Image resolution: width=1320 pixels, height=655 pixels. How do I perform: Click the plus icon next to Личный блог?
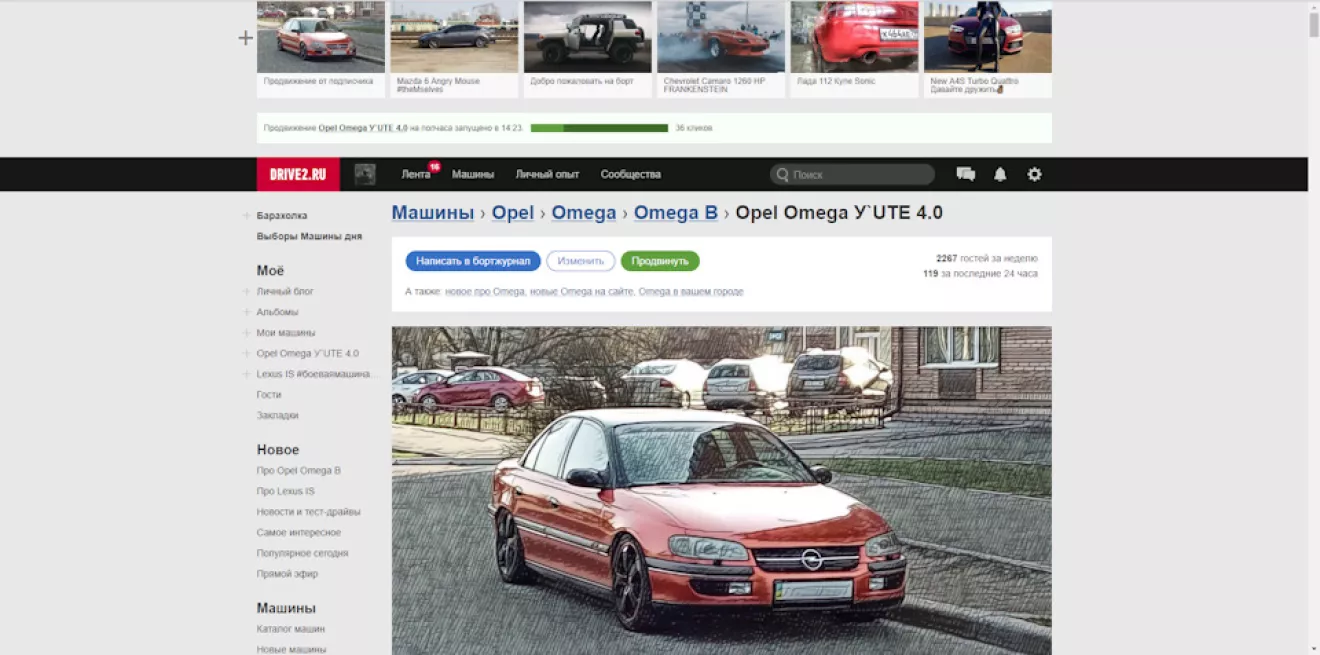click(246, 292)
